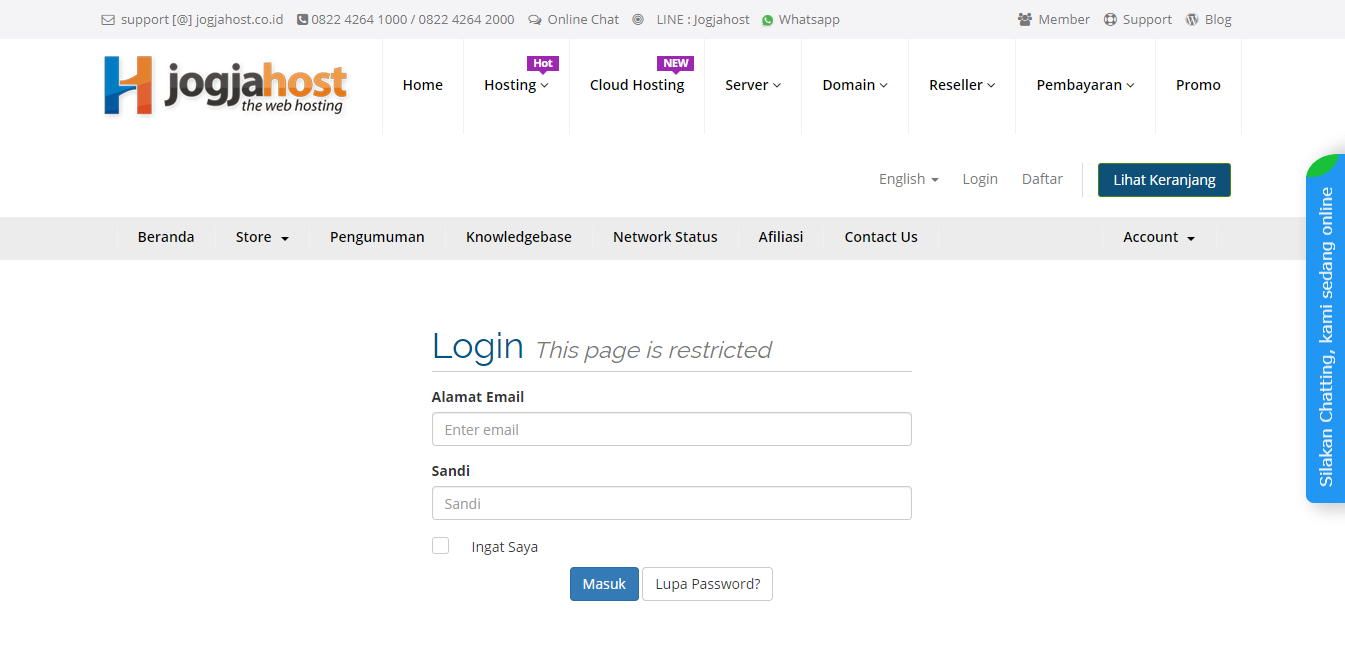Tick the Ingat Saya checkbox
The image size is (1345, 650).
440,546
